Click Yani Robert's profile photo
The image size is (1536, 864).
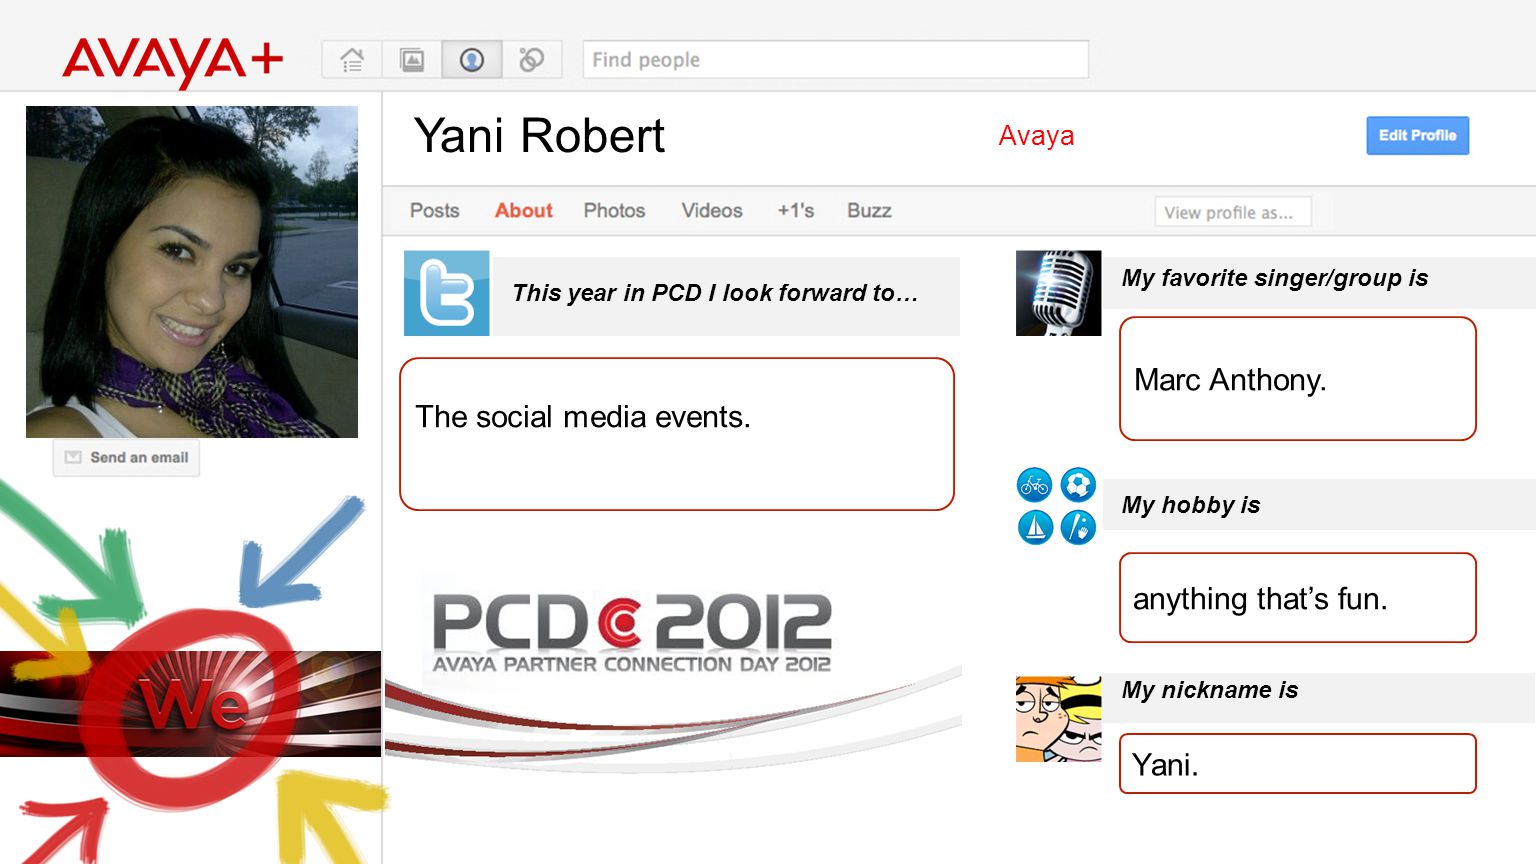(x=192, y=272)
